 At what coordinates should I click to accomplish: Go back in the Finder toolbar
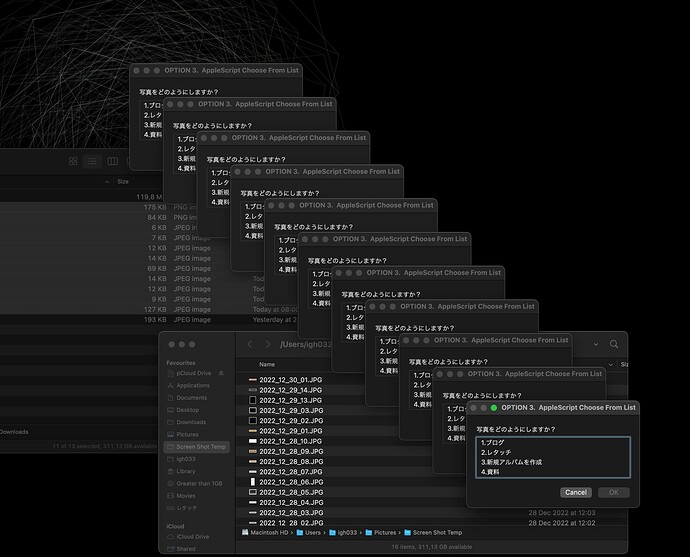[250, 344]
